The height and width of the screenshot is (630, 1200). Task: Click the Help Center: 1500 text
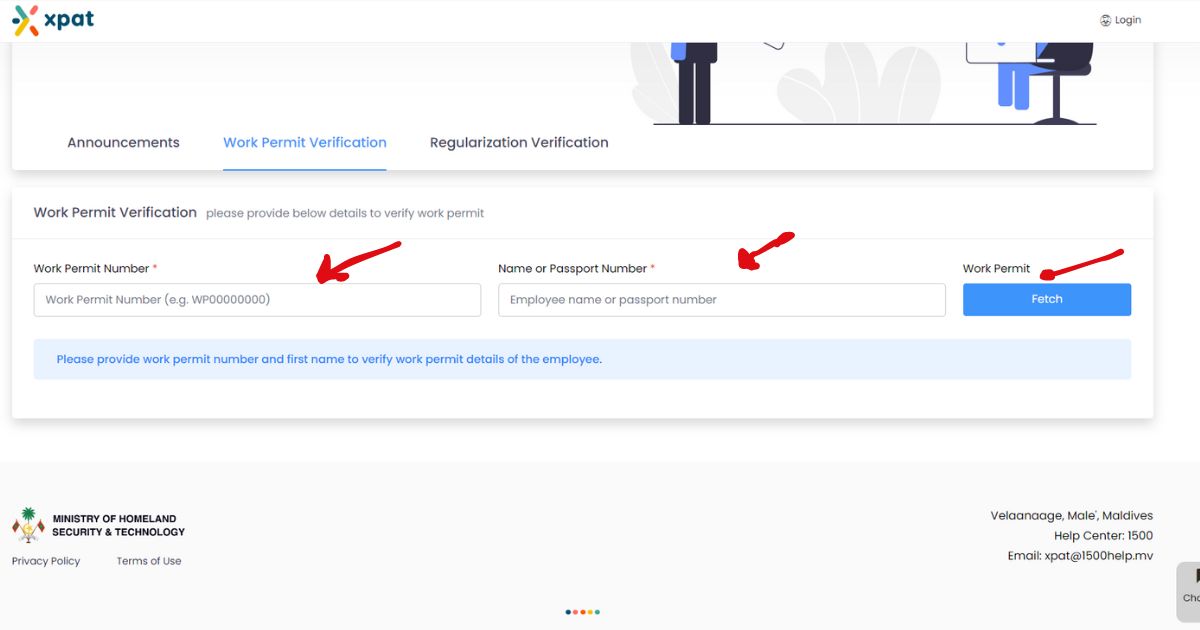point(1103,536)
